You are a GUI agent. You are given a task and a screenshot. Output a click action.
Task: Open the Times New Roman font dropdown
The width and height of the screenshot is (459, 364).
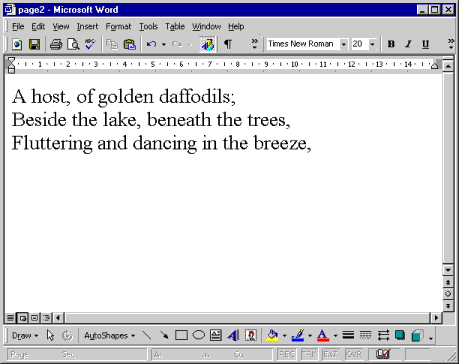tap(343, 44)
